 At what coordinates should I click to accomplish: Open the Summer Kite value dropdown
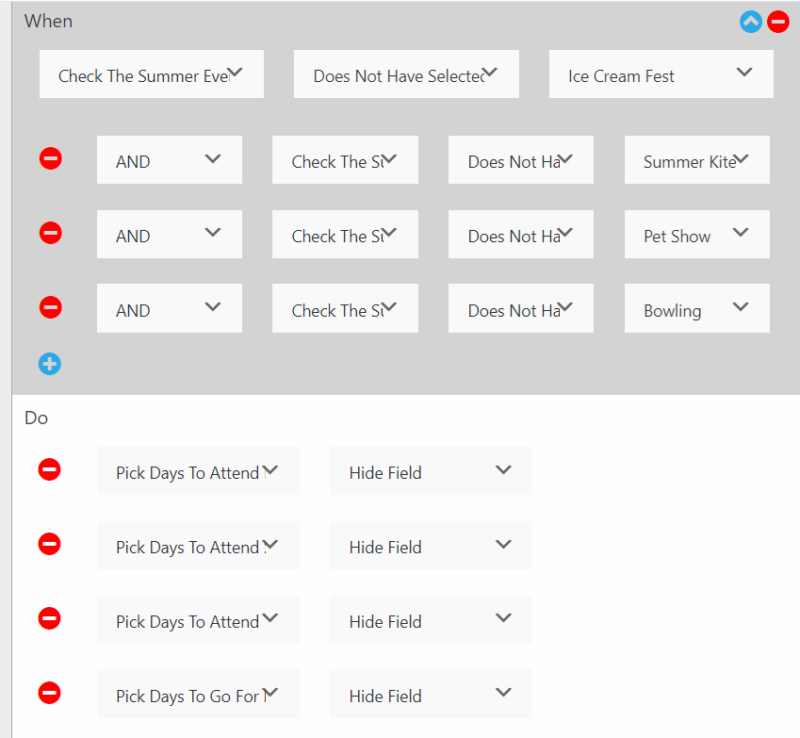tap(696, 159)
